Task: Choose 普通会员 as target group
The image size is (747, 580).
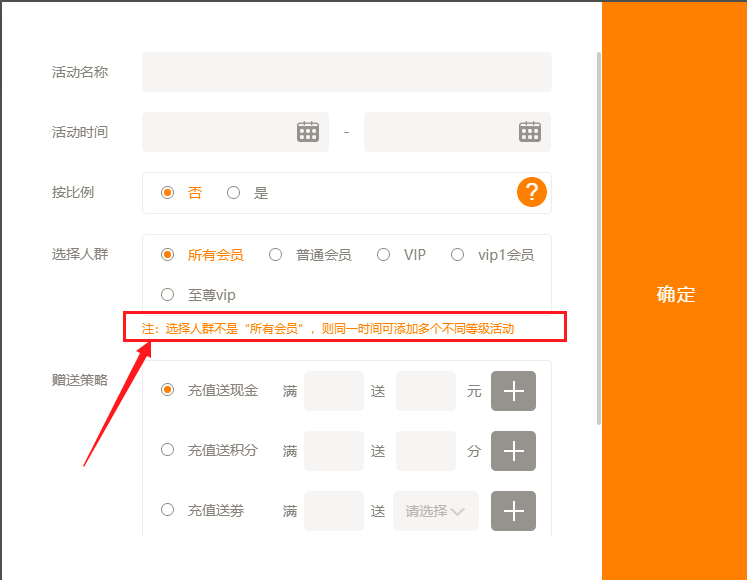Action: coord(276,255)
